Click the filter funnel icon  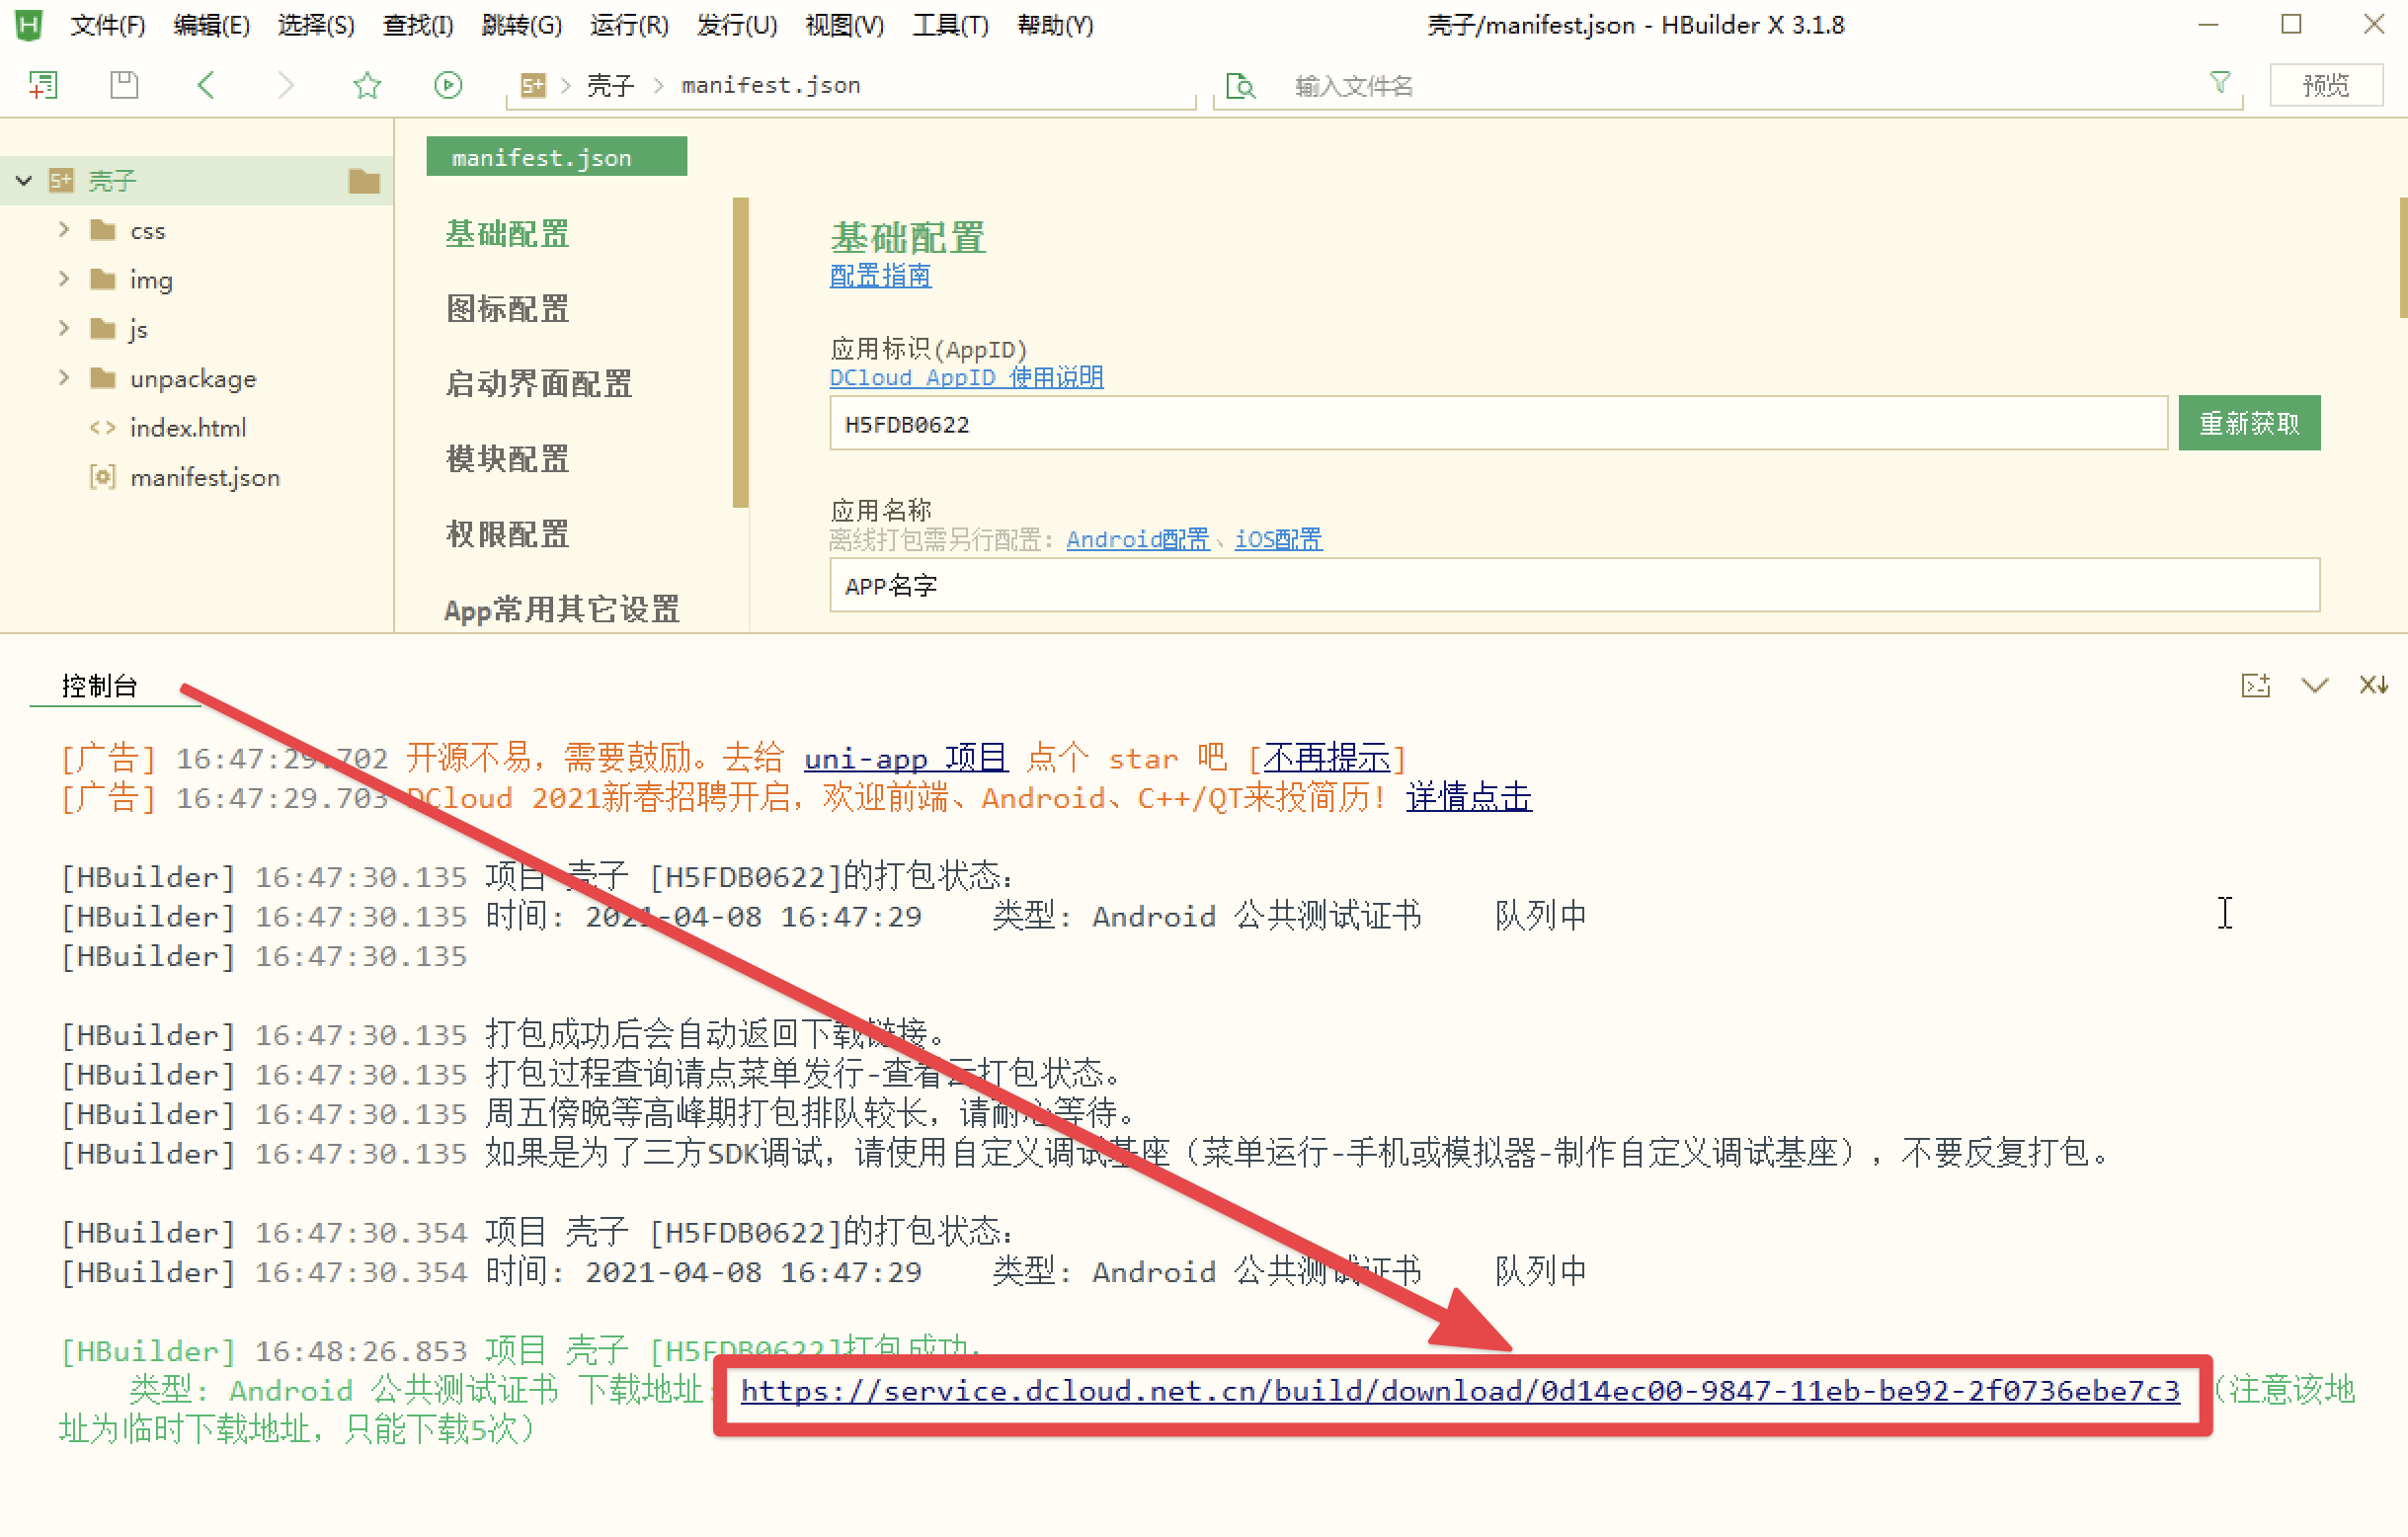2219,83
